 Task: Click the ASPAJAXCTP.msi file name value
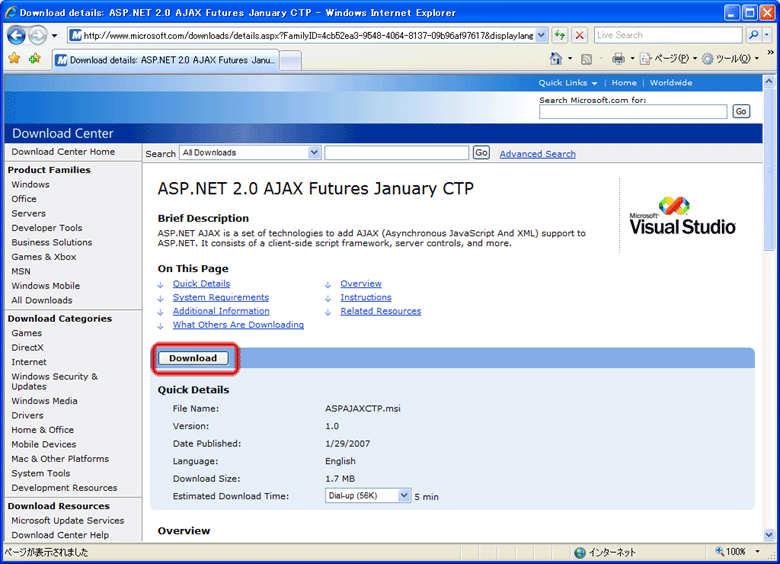(363, 409)
